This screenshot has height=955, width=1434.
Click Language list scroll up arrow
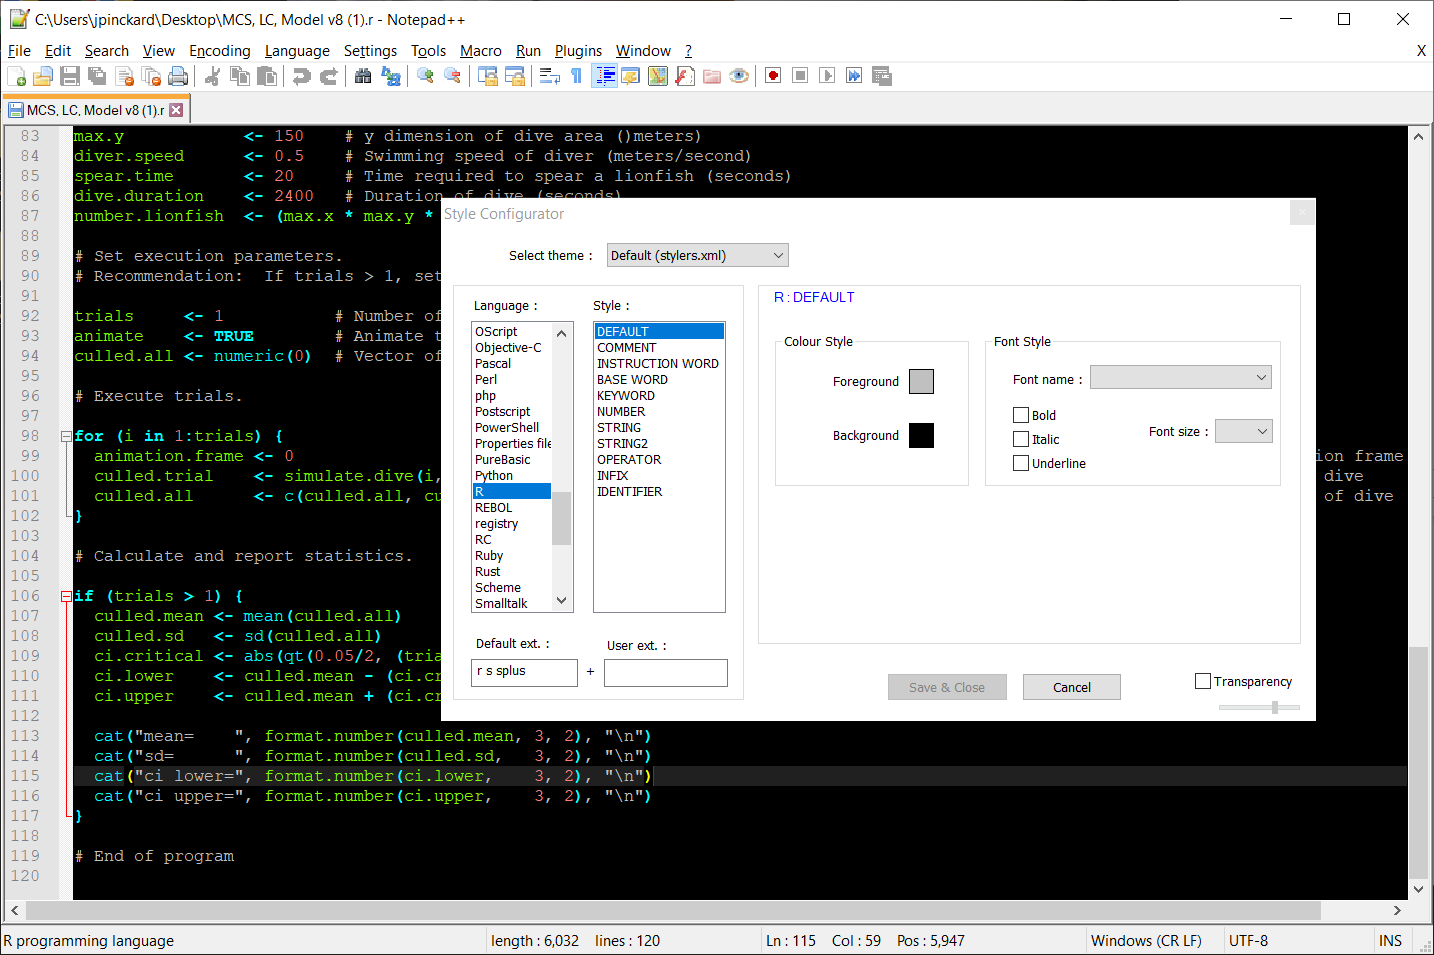pos(562,333)
